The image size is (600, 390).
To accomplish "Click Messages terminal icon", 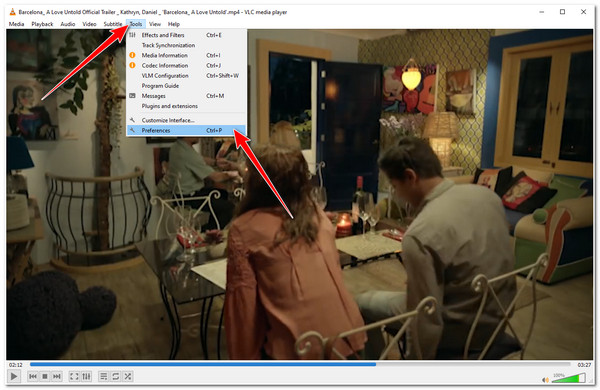I will pos(132,96).
